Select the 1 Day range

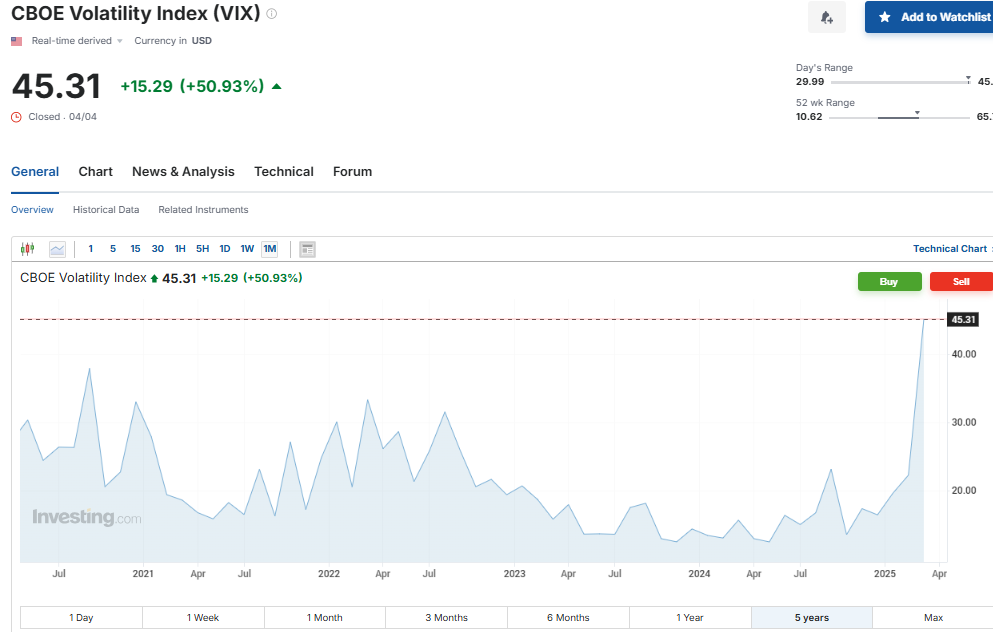click(x=81, y=617)
